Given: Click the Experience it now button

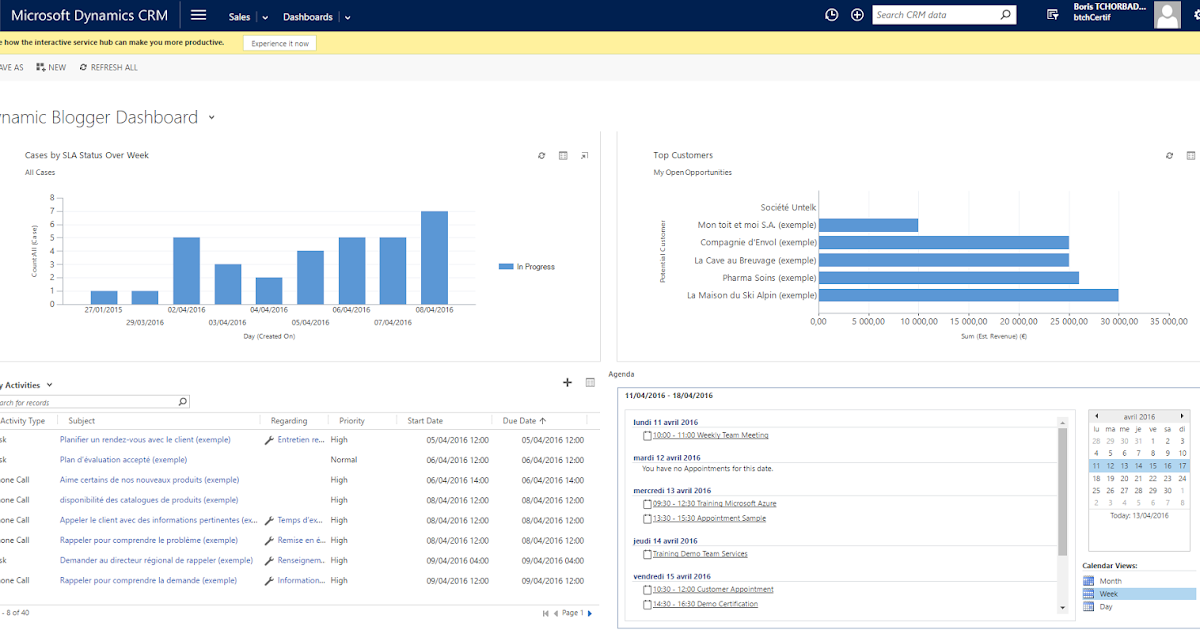Looking at the screenshot, I should 279,42.
